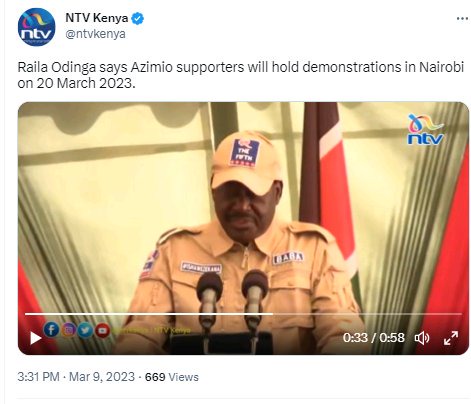Screen dimensions: 471x404
Task: Seek on the video progress bar
Action: click(243, 314)
